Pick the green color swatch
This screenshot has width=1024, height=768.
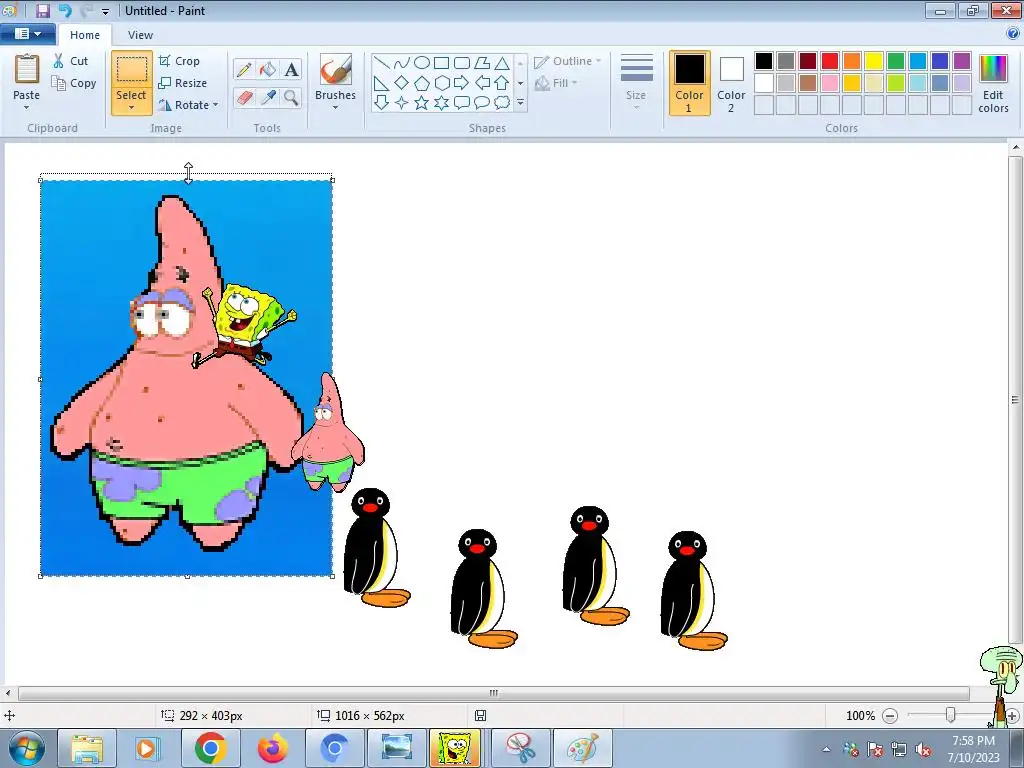(896, 61)
